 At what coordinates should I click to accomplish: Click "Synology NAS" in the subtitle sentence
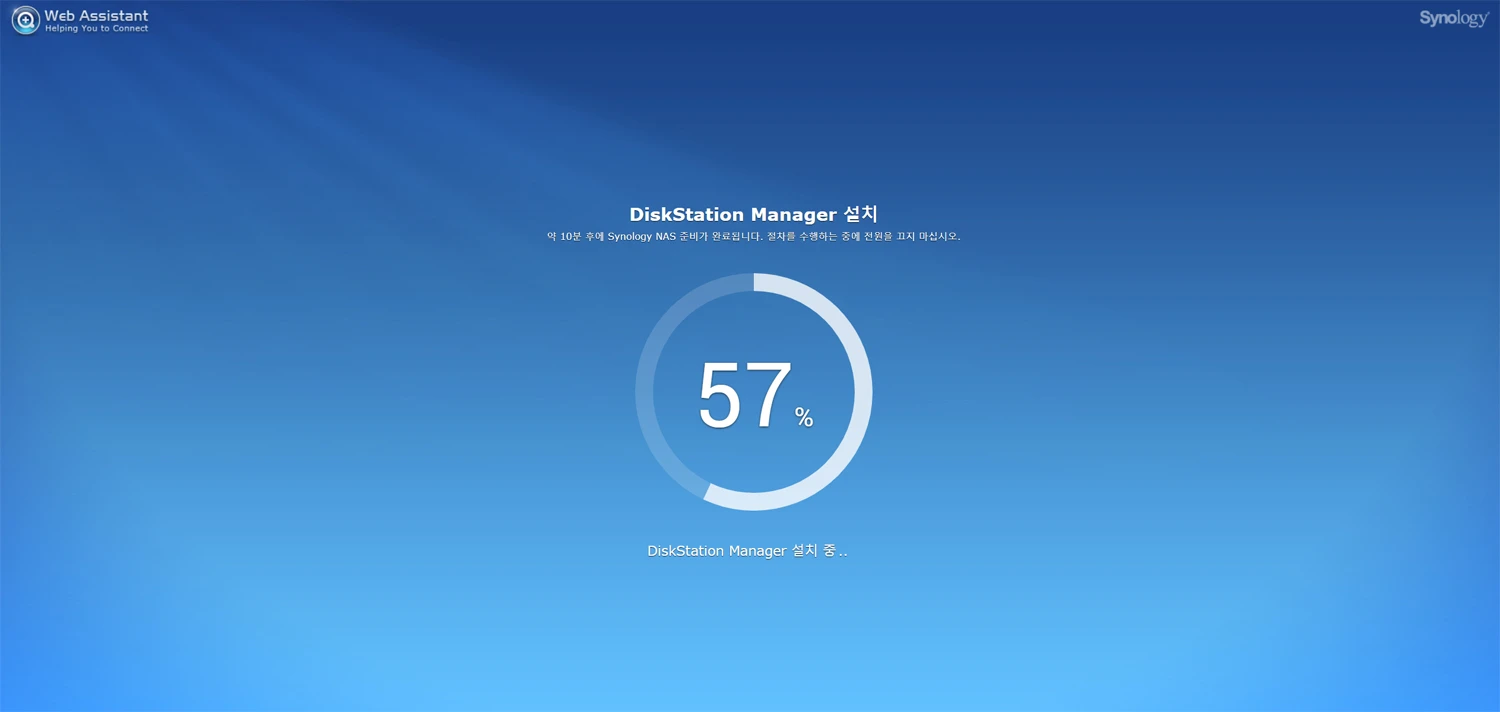click(640, 237)
